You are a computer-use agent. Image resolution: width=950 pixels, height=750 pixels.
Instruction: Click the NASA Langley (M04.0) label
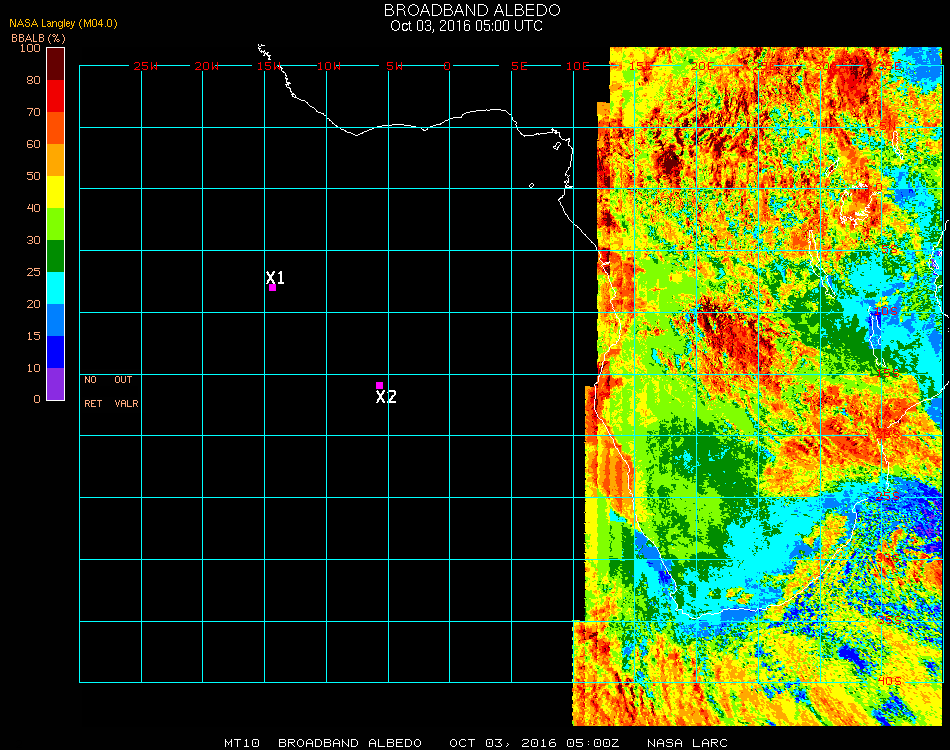62,23
